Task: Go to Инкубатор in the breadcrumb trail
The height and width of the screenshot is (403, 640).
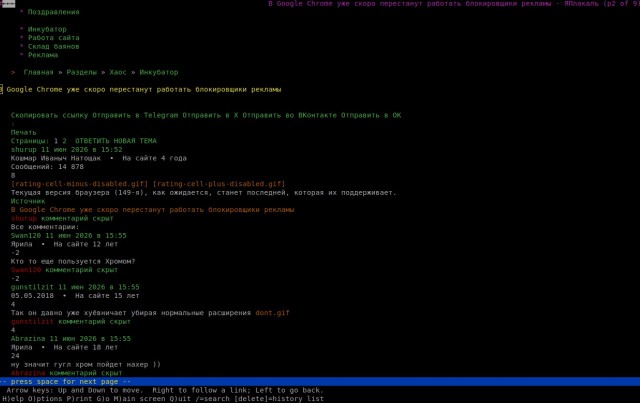Action: pyautogui.click(x=159, y=72)
